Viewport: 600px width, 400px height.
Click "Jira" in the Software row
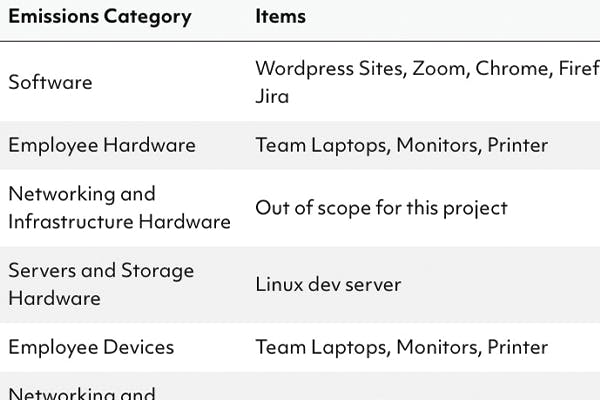pos(272,96)
